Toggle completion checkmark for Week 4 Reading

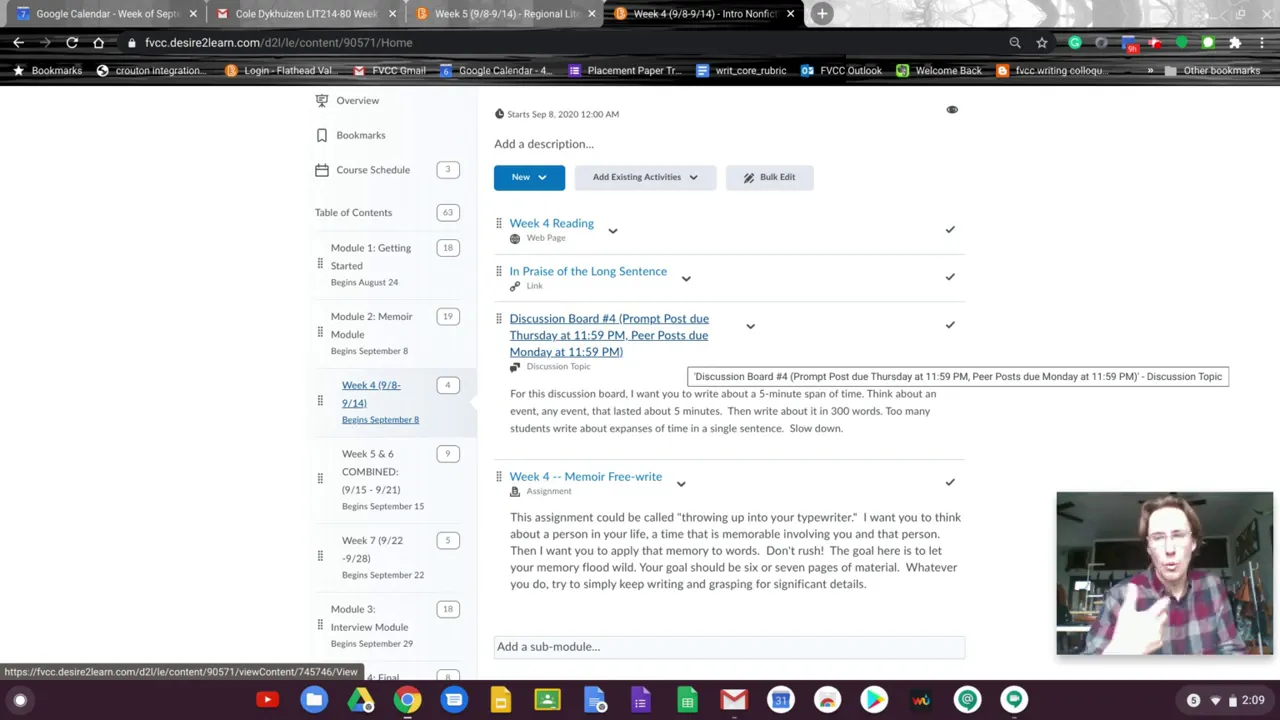coord(950,229)
